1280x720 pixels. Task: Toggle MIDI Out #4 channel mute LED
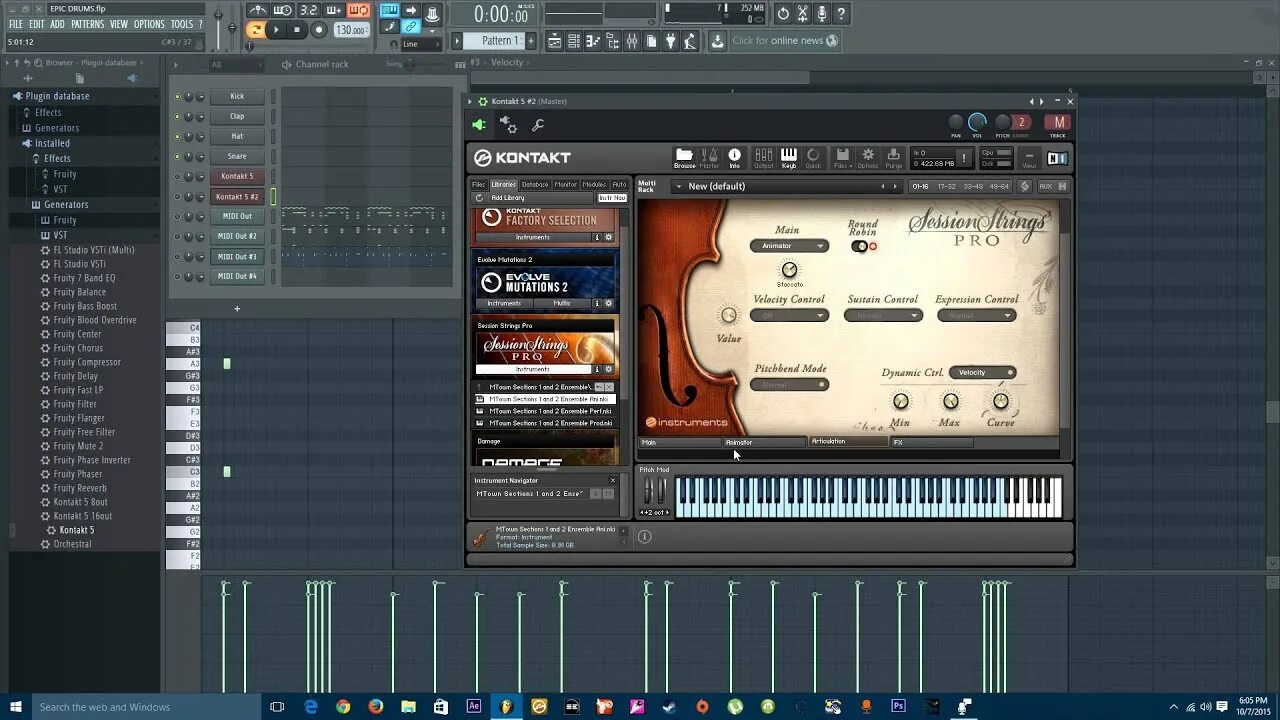[177, 276]
